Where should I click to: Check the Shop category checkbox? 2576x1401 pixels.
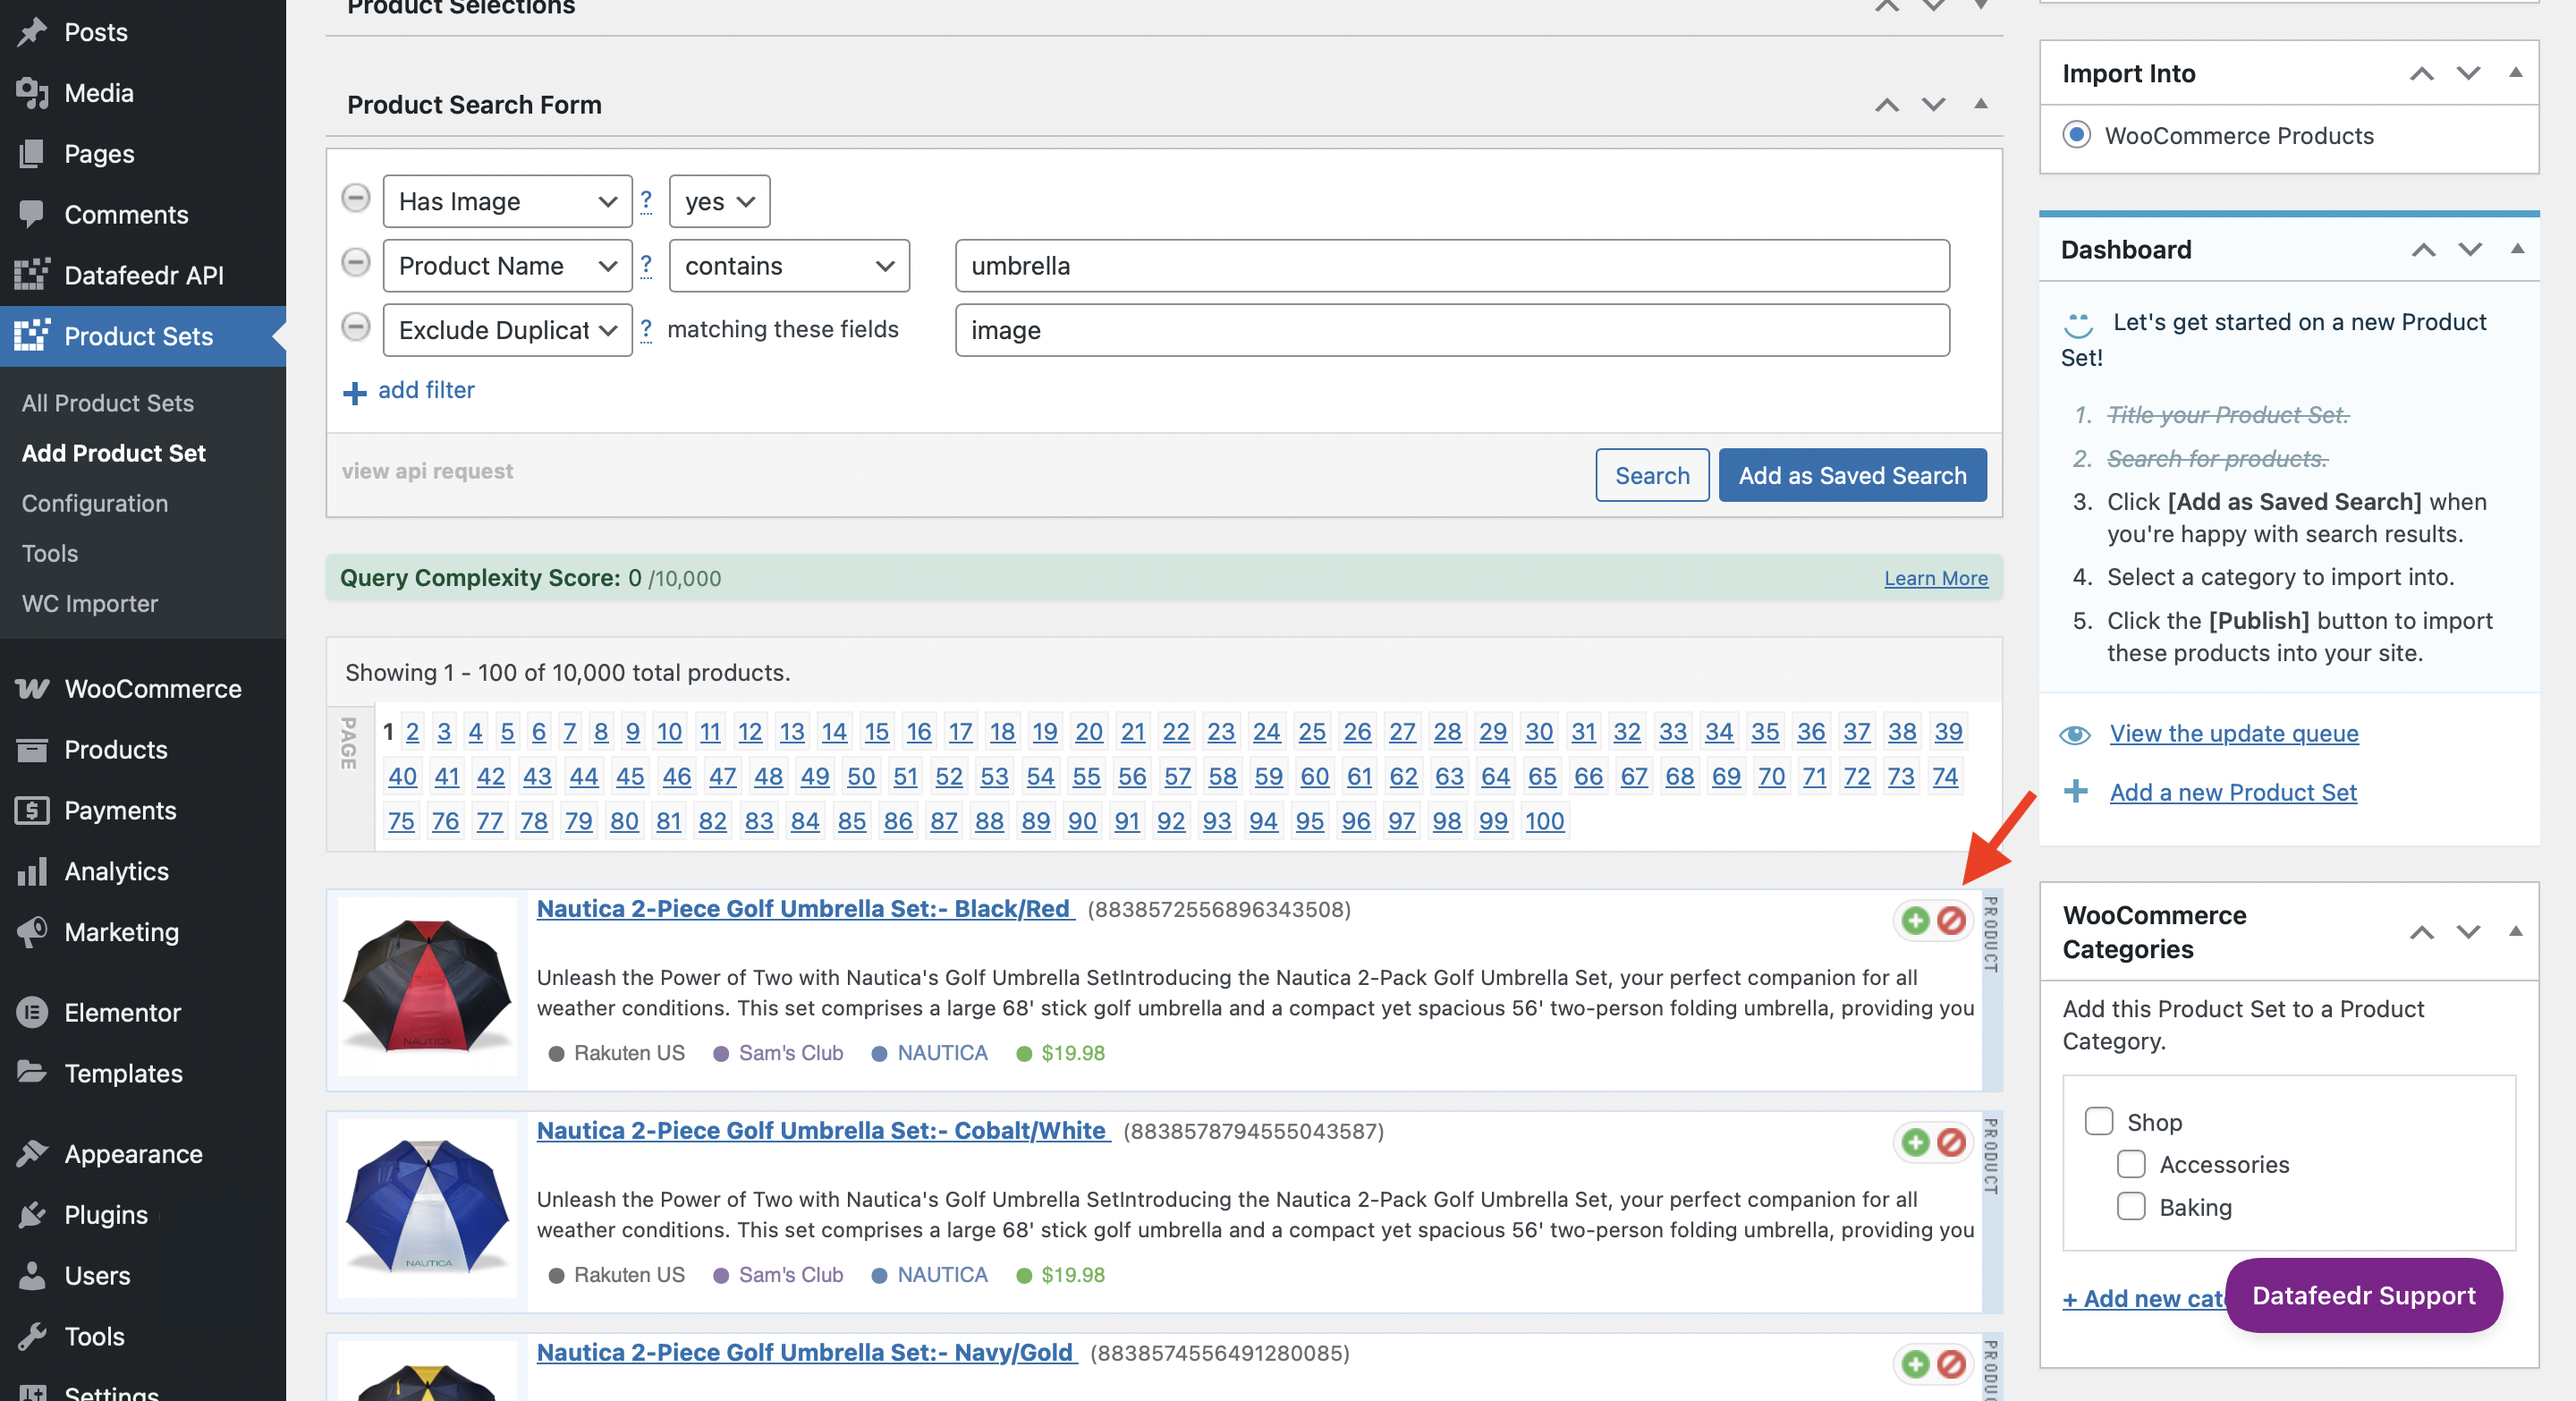coord(2099,1121)
